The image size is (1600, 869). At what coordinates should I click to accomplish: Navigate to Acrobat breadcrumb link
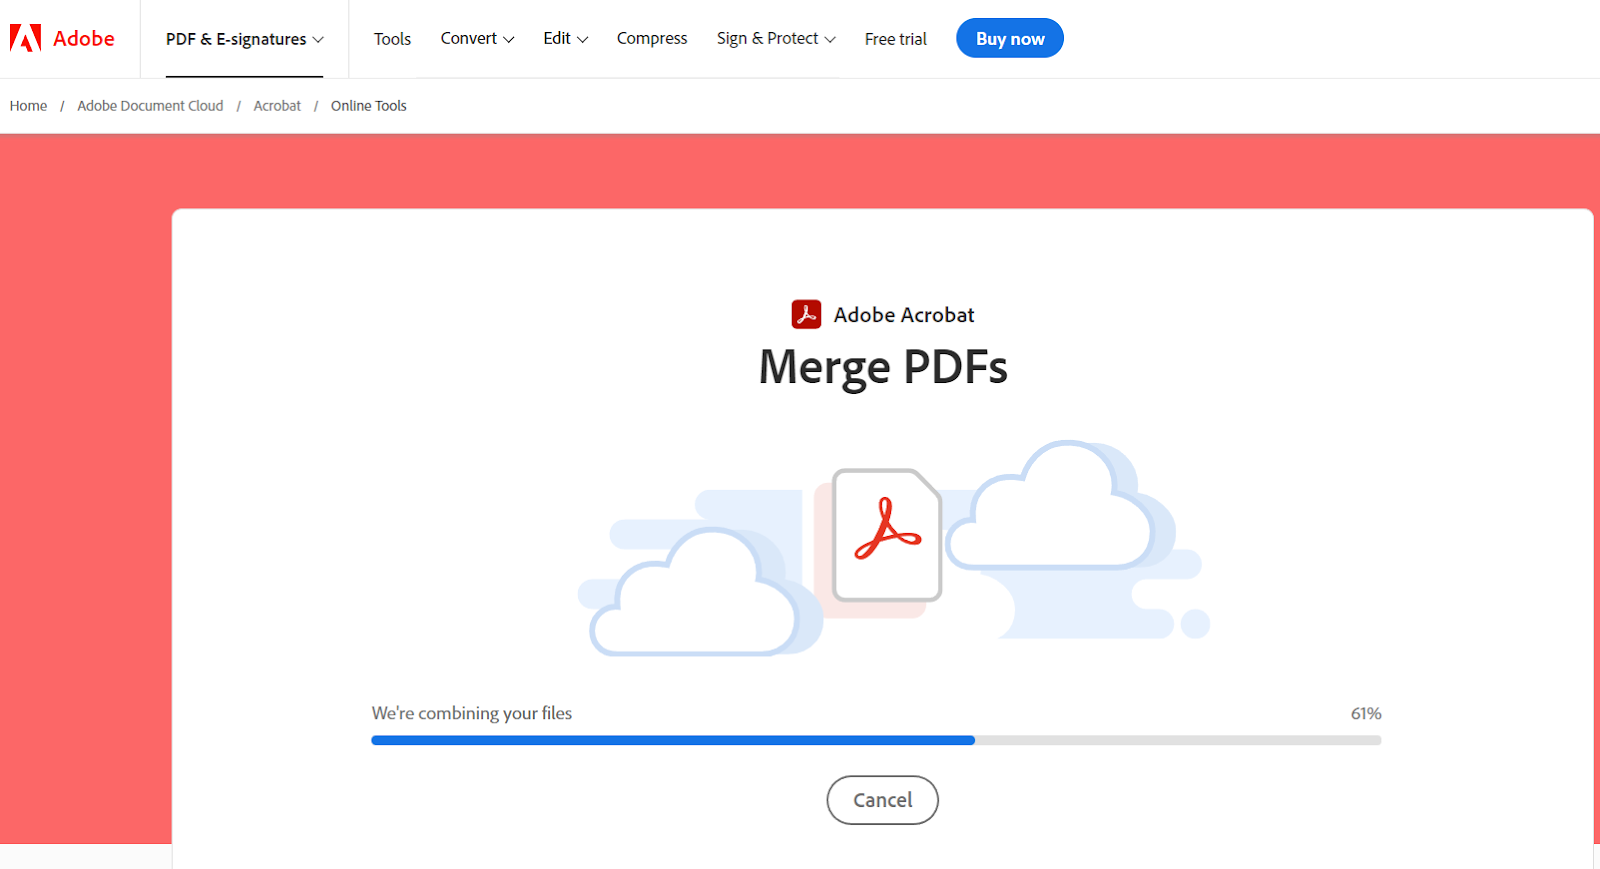pyautogui.click(x=277, y=106)
